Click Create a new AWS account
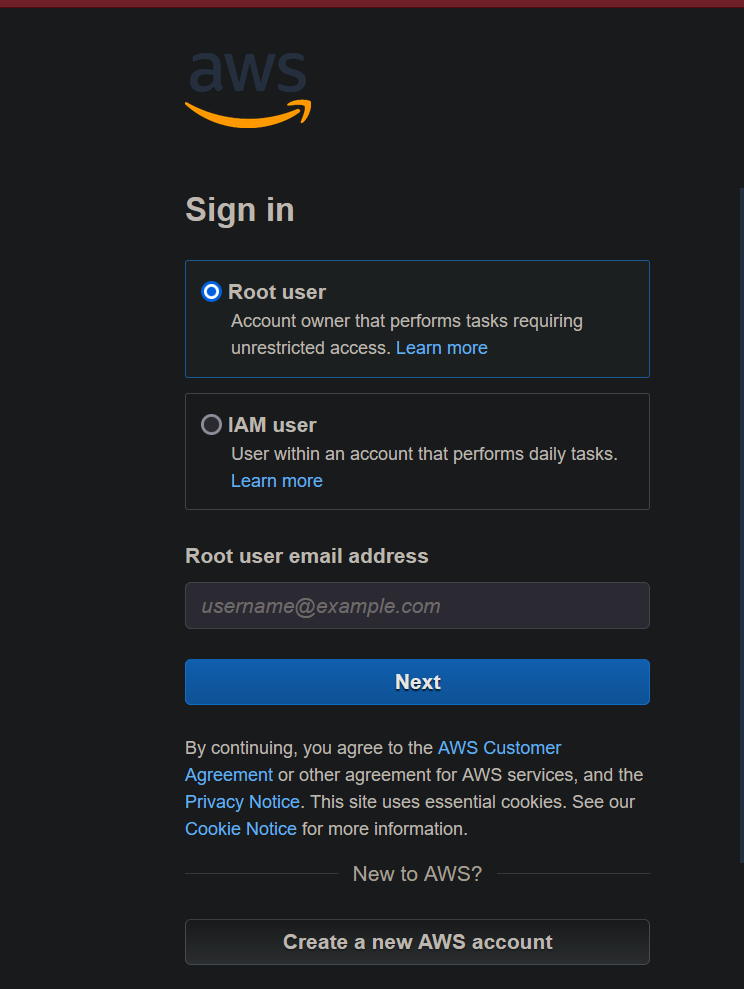Viewport: 744px width, 989px height. point(417,942)
